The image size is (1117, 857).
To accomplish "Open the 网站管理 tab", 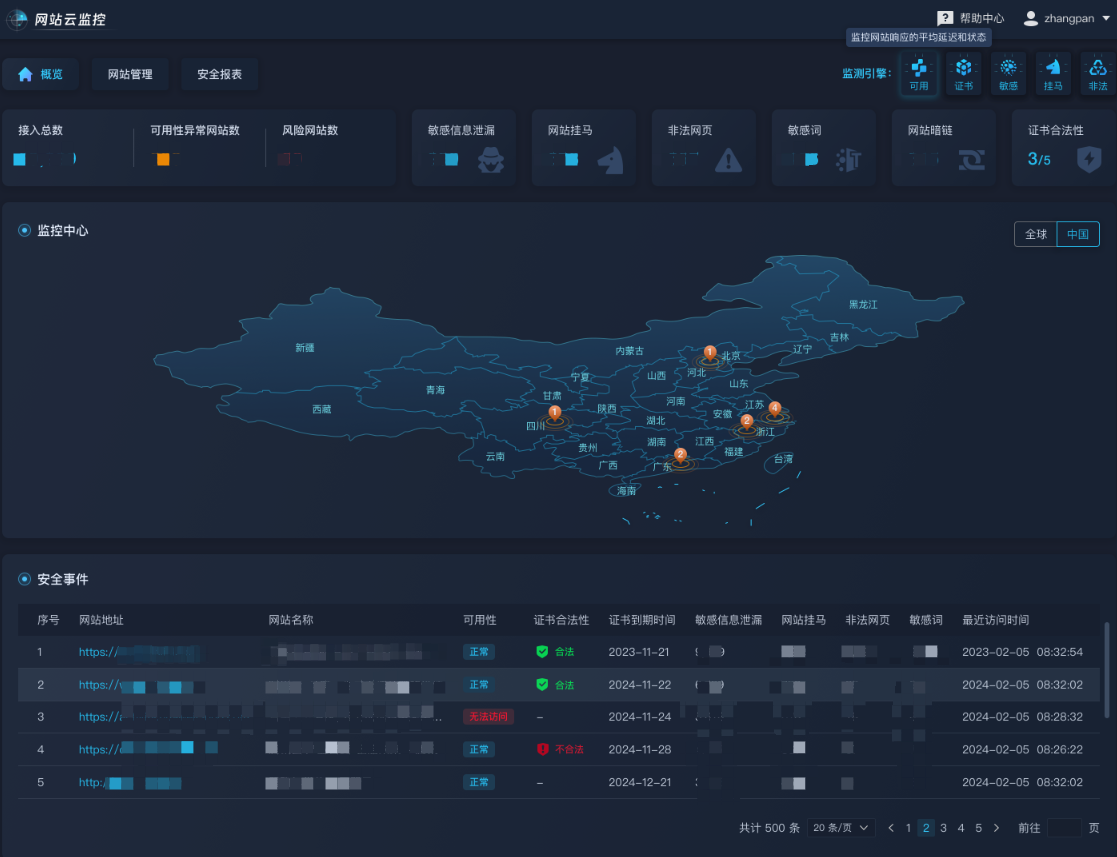I will coord(130,74).
